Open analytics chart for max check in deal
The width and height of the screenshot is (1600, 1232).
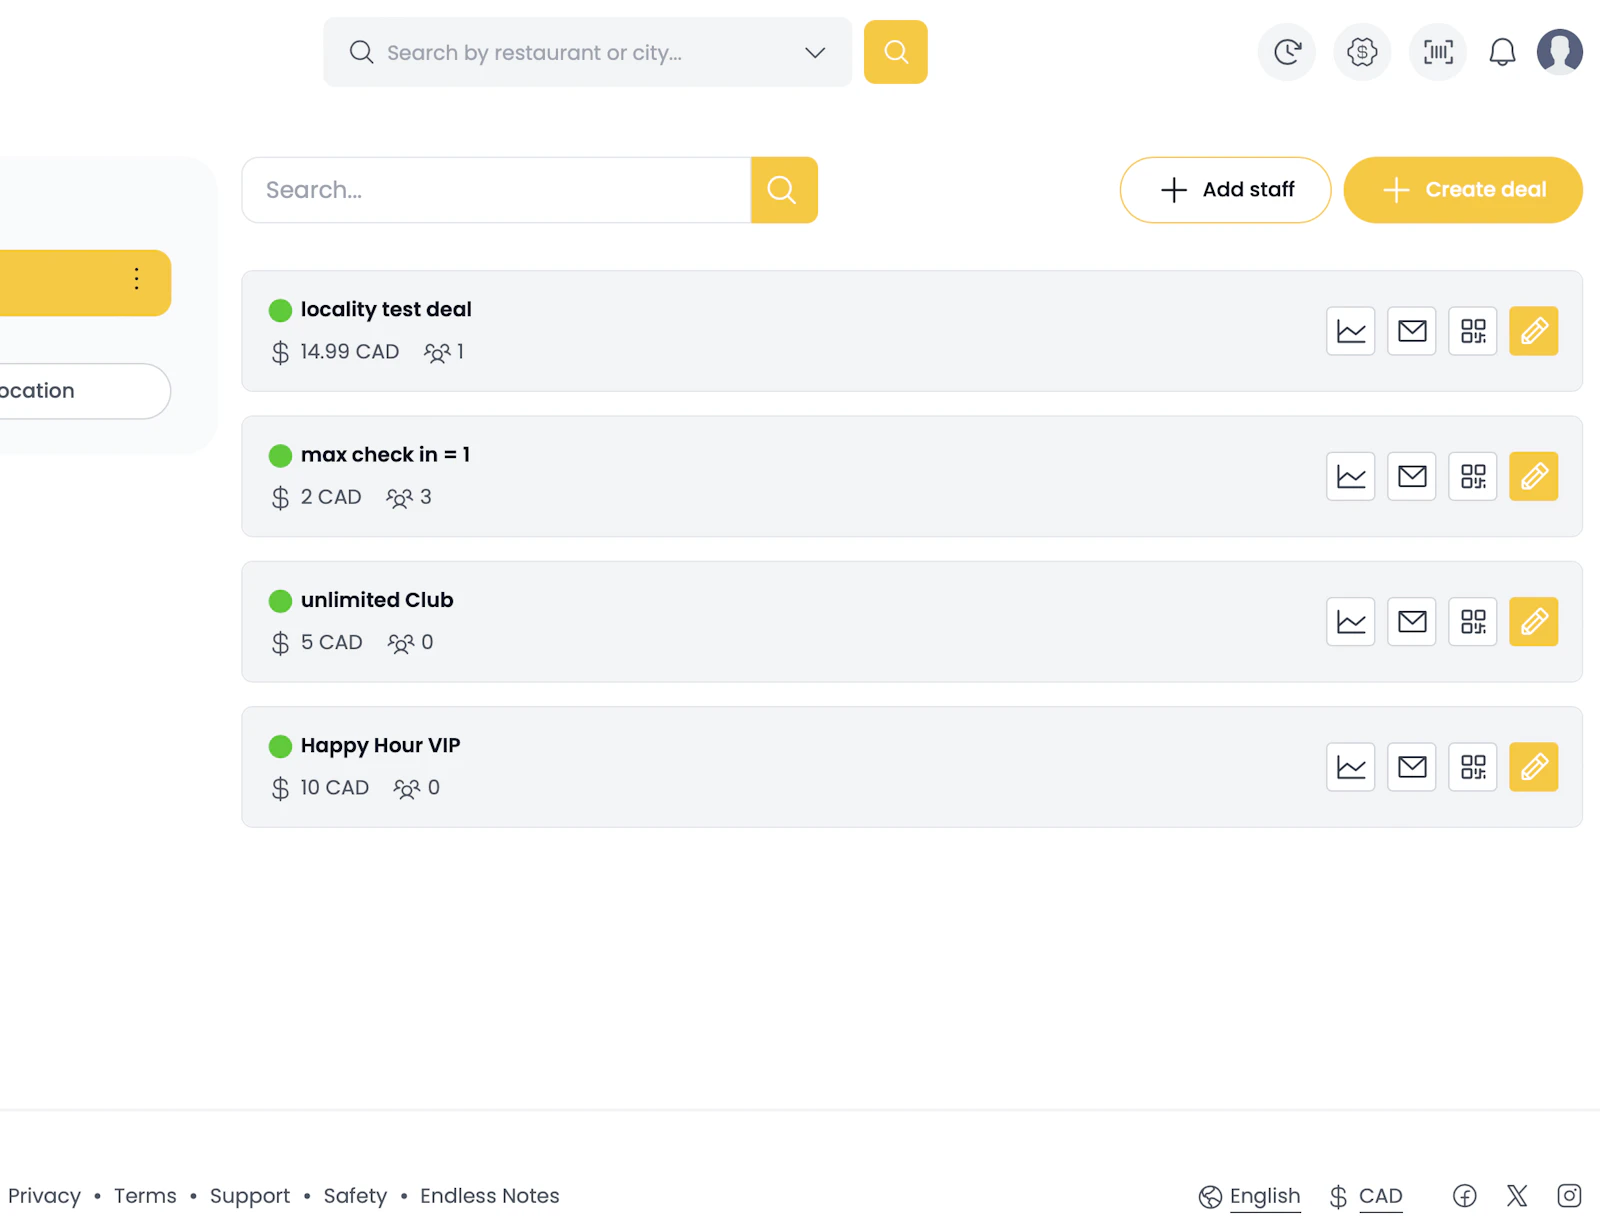[x=1350, y=476]
